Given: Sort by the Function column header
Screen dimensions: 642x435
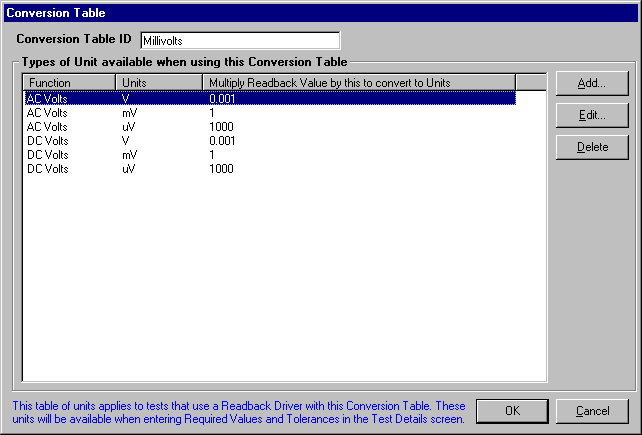Looking at the screenshot, I should pyautogui.click(x=70, y=82).
